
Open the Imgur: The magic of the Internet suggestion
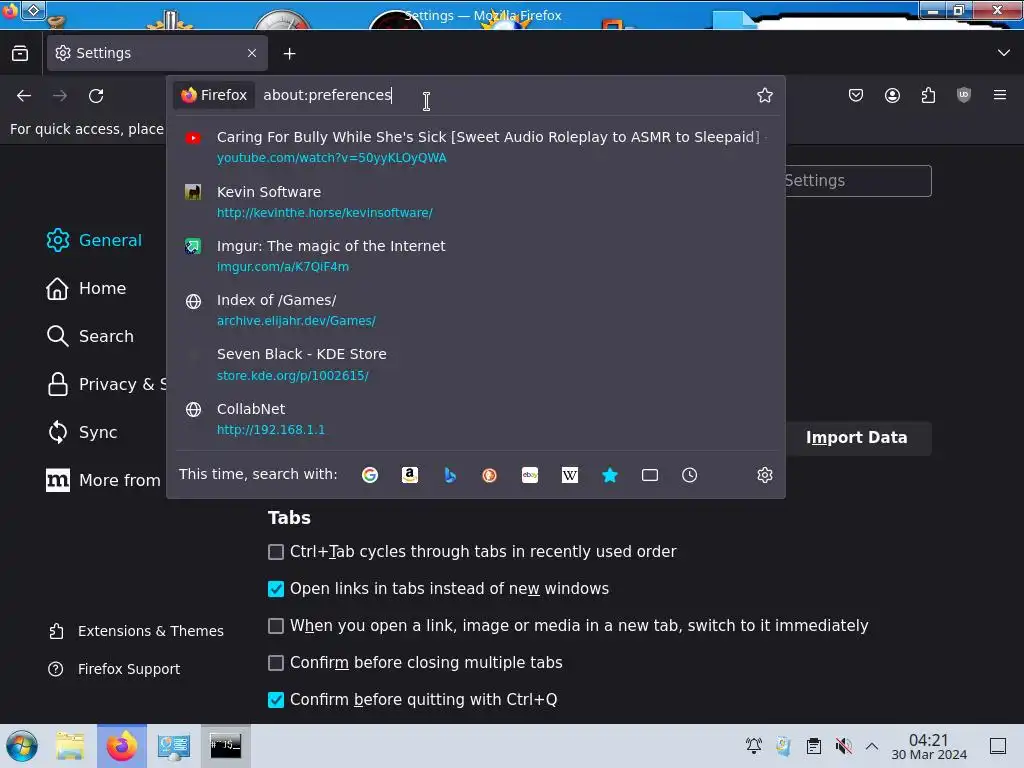pos(476,256)
